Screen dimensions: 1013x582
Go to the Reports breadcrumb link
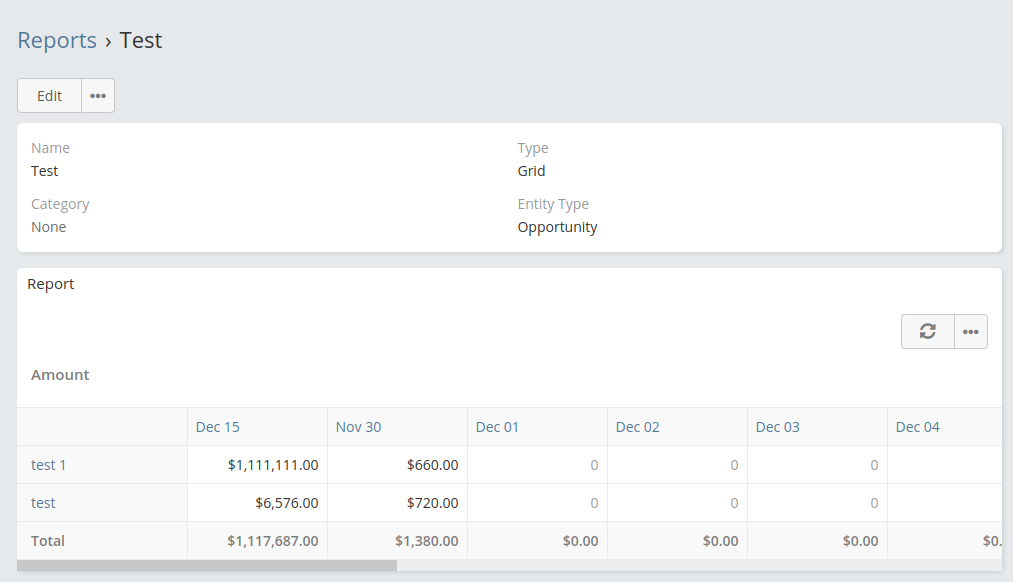coord(57,41)
